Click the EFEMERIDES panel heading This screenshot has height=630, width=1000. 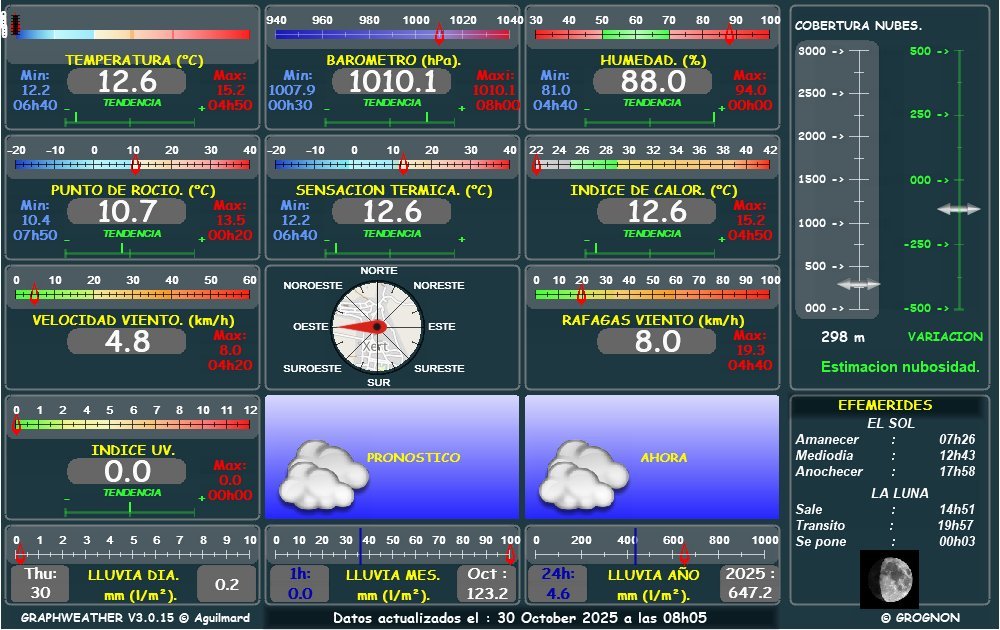[x=885, y=405]
